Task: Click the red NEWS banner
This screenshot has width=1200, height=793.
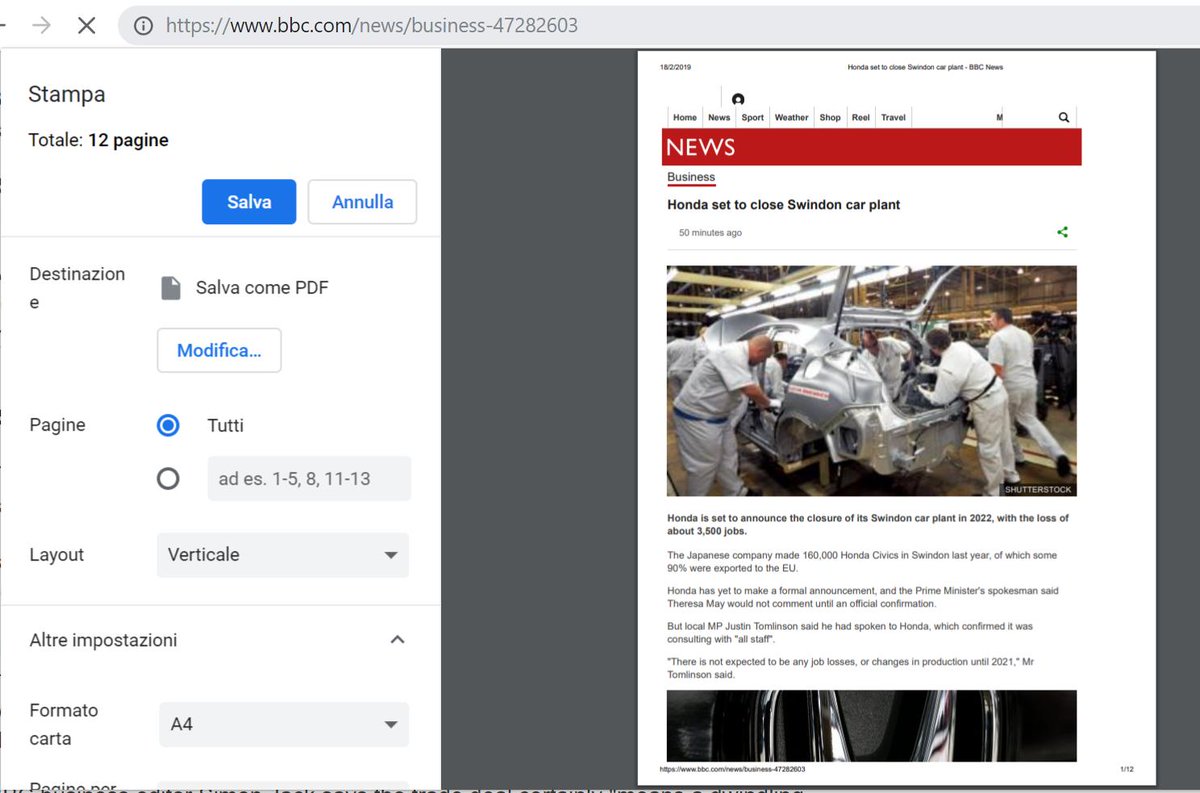Action: (x=872, y=147)
